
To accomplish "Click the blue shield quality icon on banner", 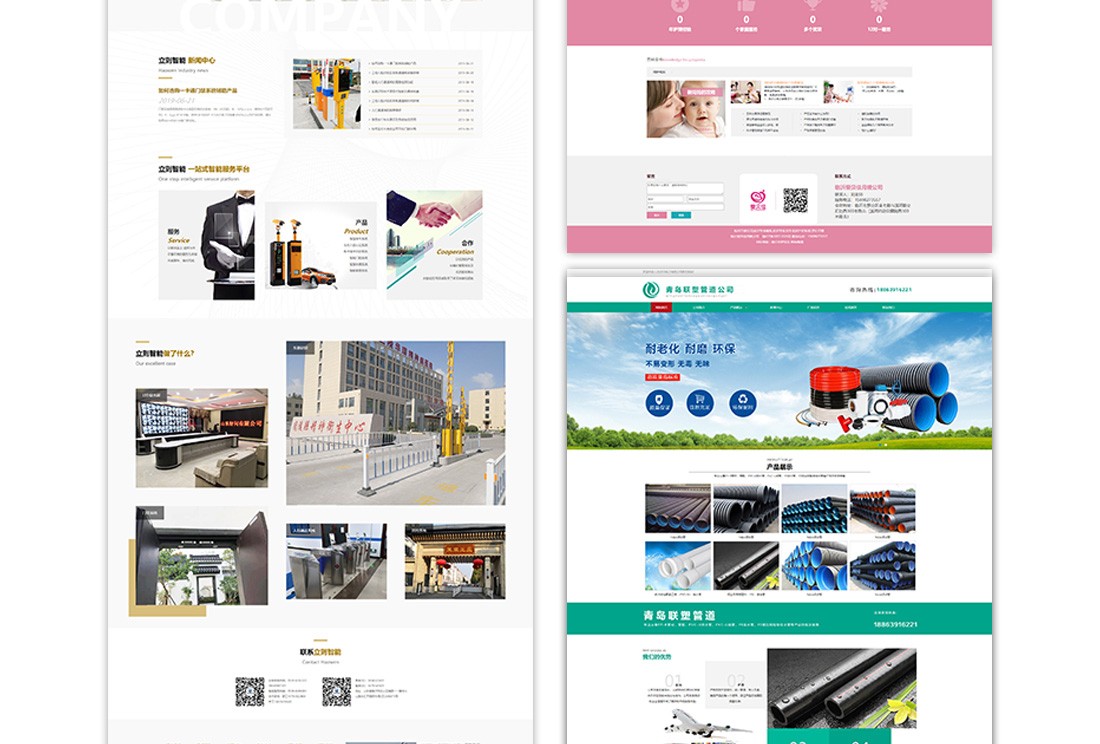I will (658, 403).
